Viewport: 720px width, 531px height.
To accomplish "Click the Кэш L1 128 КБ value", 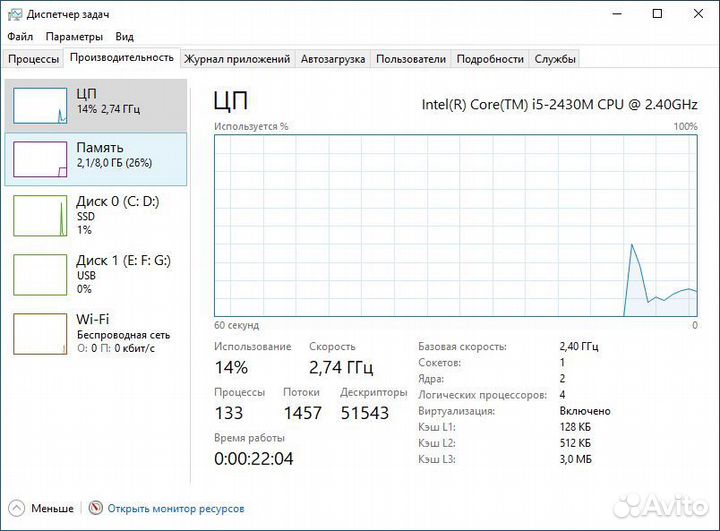I will pos(575,427).
